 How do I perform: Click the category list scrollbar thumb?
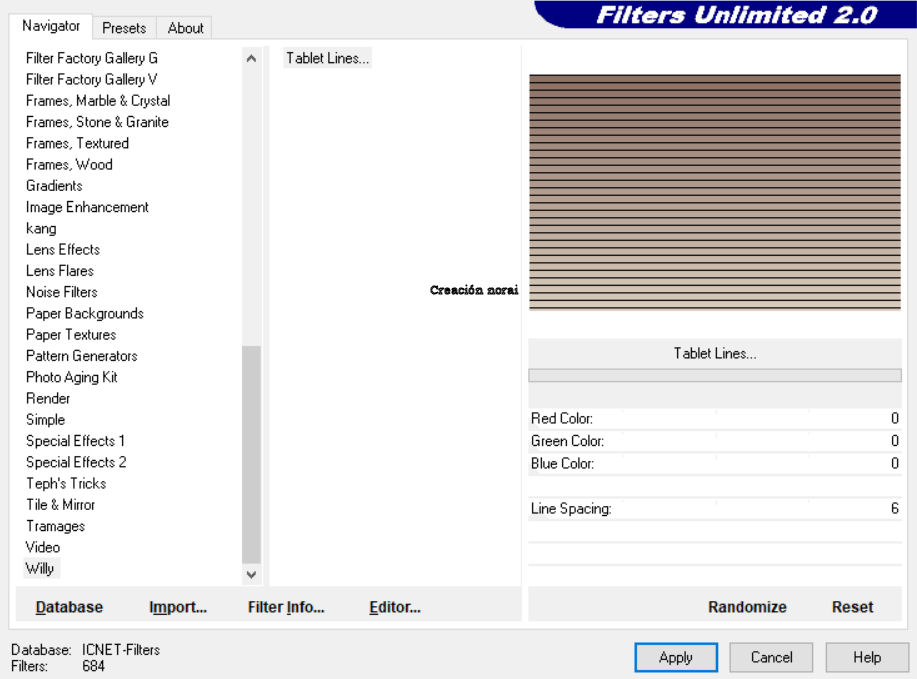pyautogui.click(x=251, y=455)
